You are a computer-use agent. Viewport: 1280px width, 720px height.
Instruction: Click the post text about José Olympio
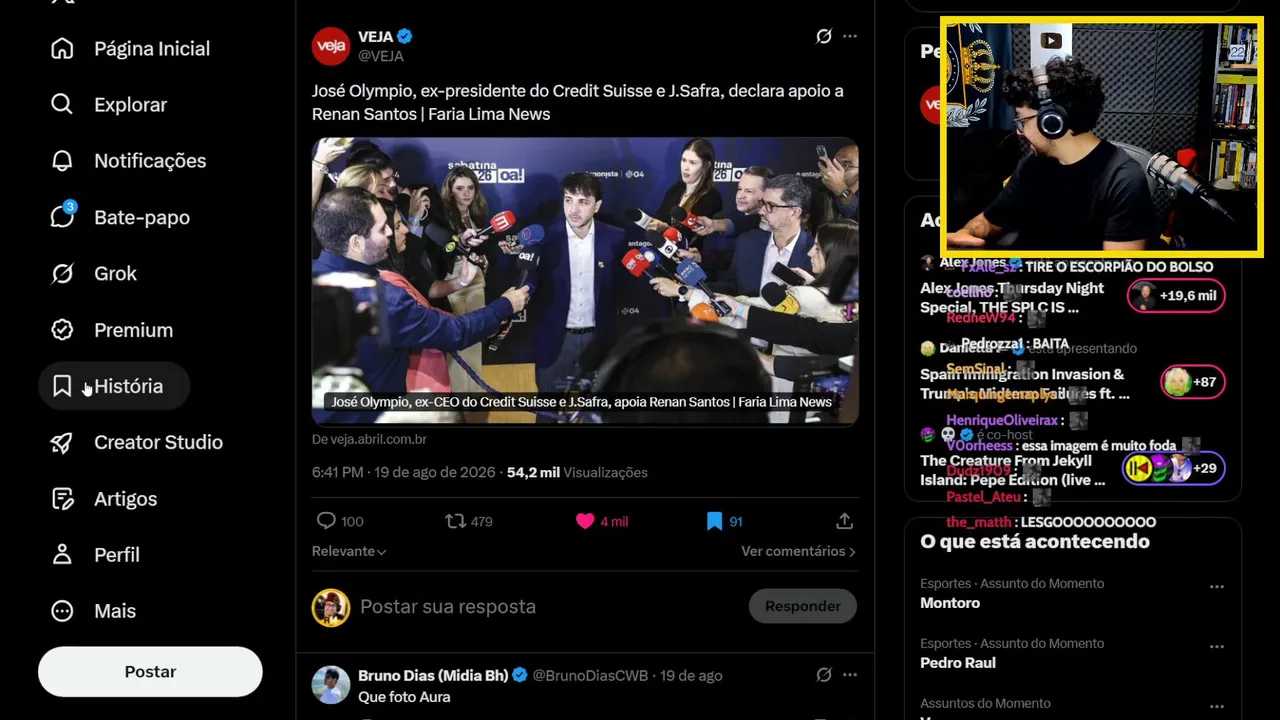pos(578,102)
